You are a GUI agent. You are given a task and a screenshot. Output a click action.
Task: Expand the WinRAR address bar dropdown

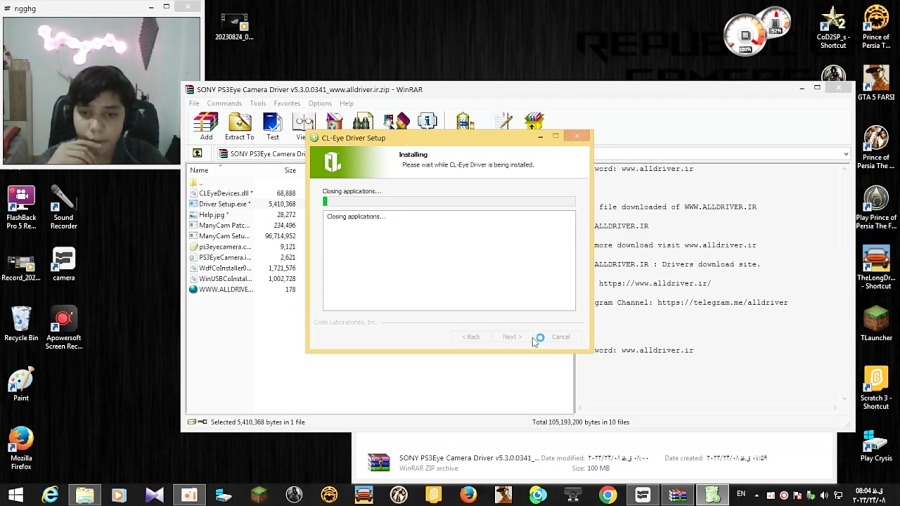click(845, 154)
